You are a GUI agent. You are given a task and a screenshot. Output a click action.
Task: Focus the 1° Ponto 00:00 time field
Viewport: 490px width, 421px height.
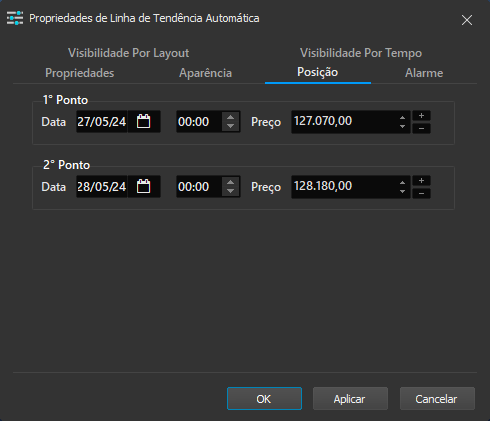coord(199,121)
